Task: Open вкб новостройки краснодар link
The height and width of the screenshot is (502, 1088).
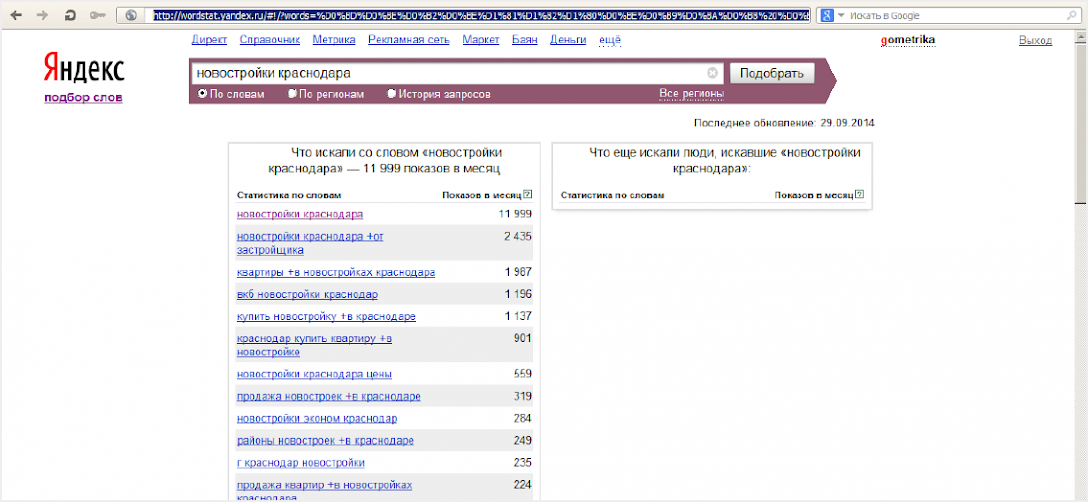Action: pos(307,294)
